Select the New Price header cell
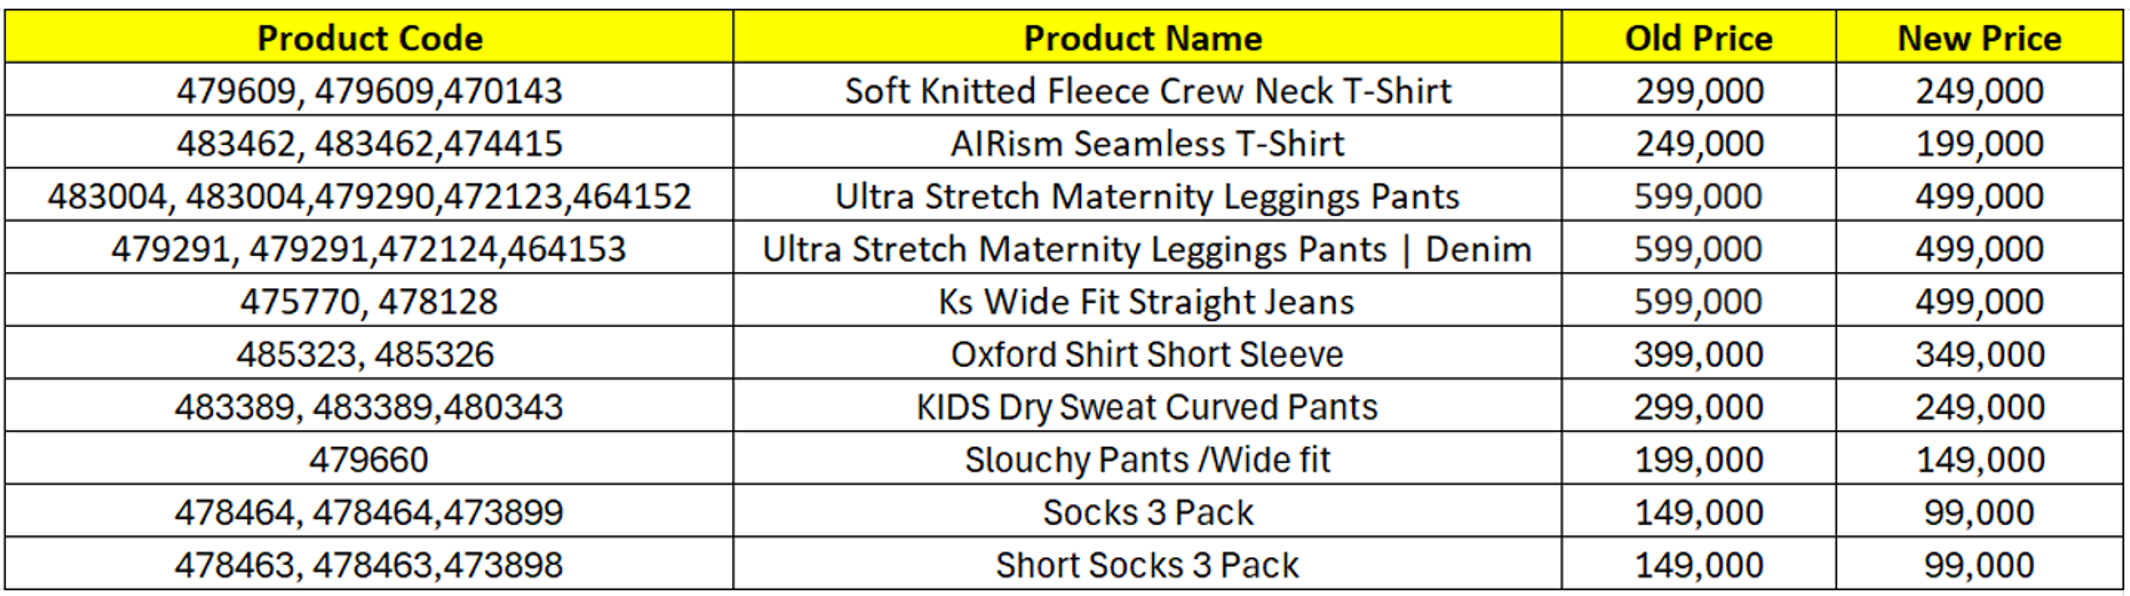 click(x=1979, y=38)
